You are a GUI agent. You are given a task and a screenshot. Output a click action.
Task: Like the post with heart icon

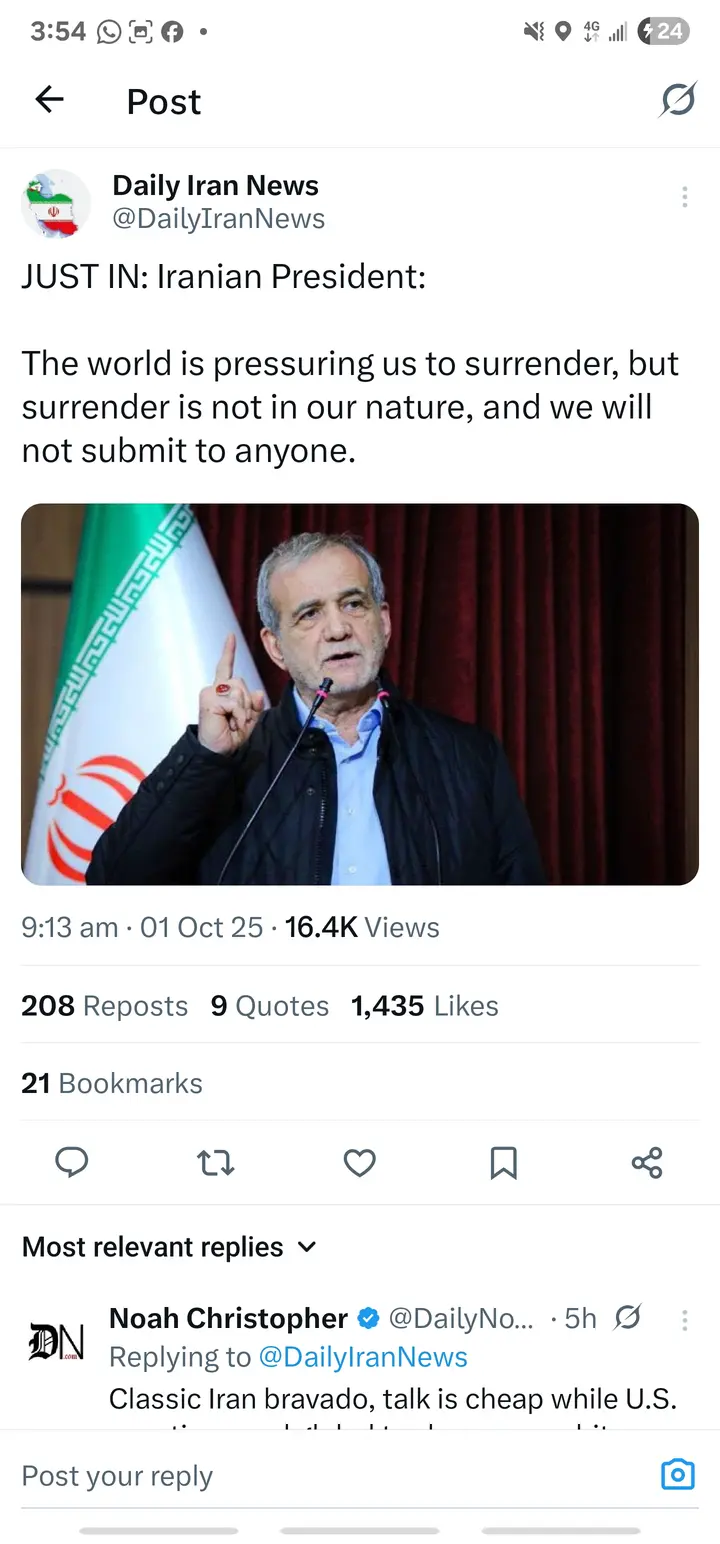pos(360,1162)
